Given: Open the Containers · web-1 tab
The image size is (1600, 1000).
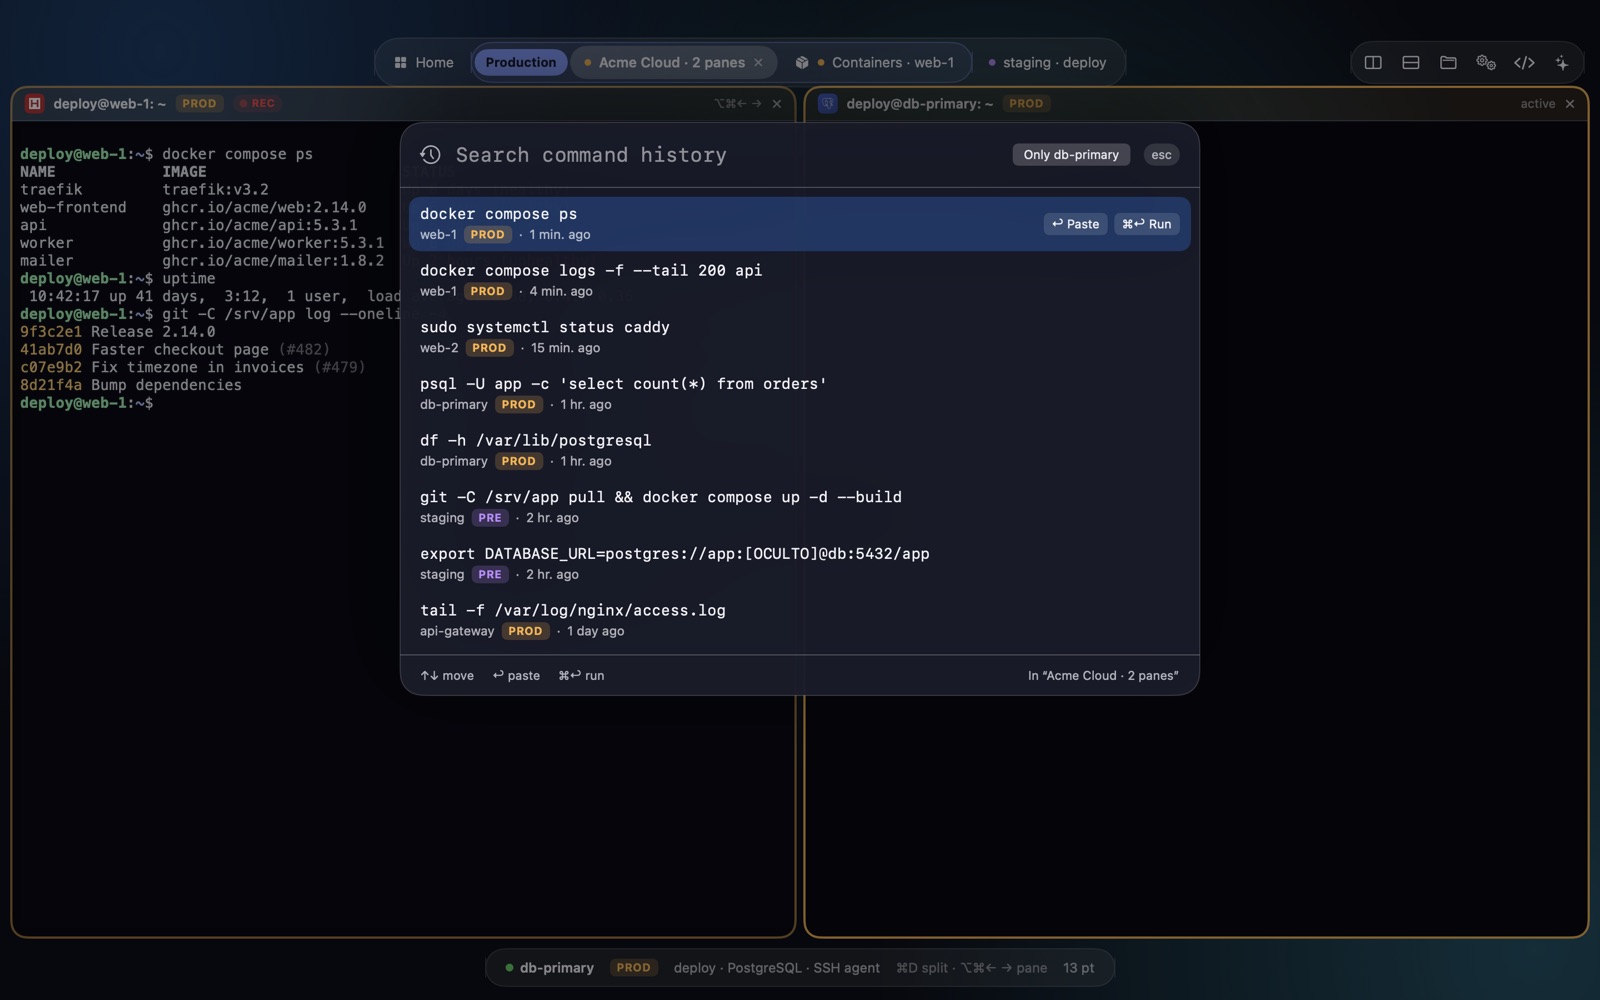Looking at the screenshot, I should tap(875, 62).
